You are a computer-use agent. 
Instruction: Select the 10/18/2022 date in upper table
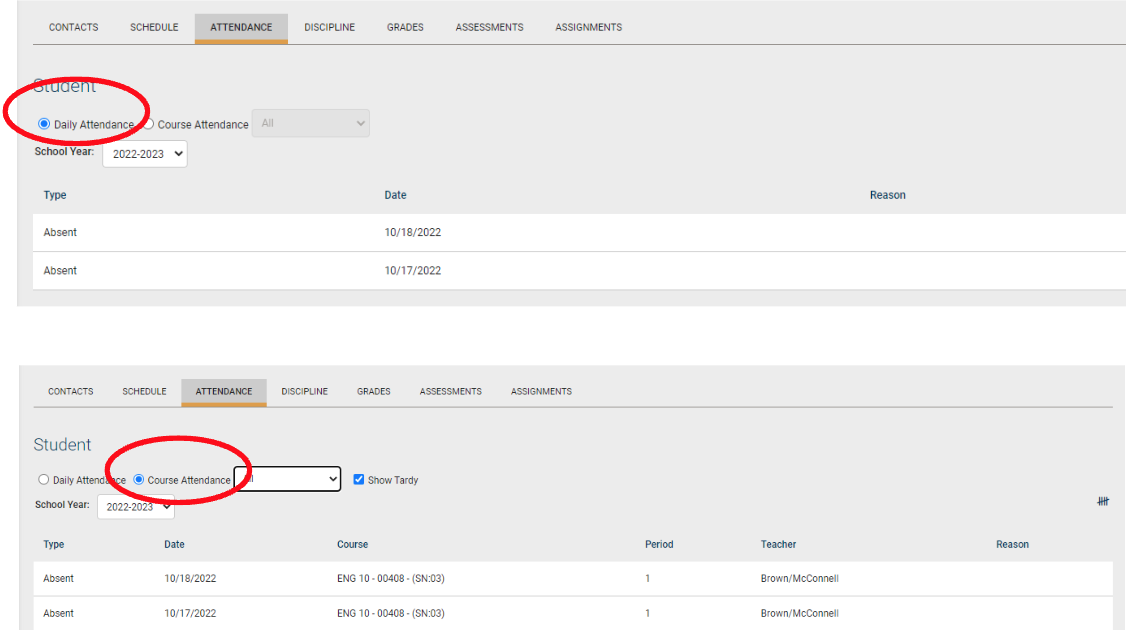pyautogui.click(x=412, y=233)
